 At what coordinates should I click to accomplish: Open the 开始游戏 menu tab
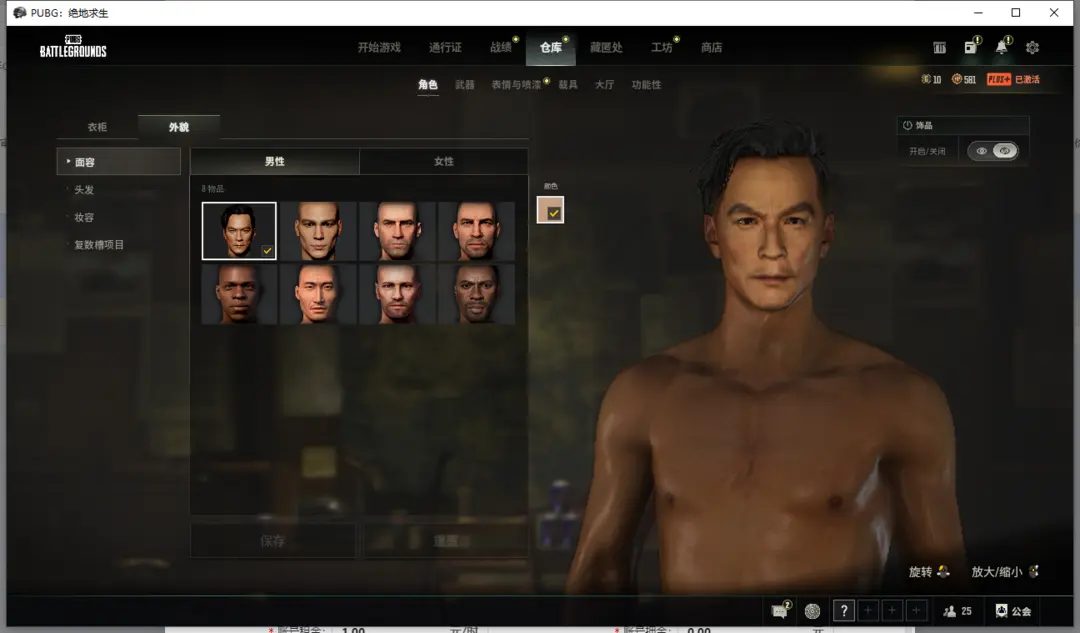(379, 48)
